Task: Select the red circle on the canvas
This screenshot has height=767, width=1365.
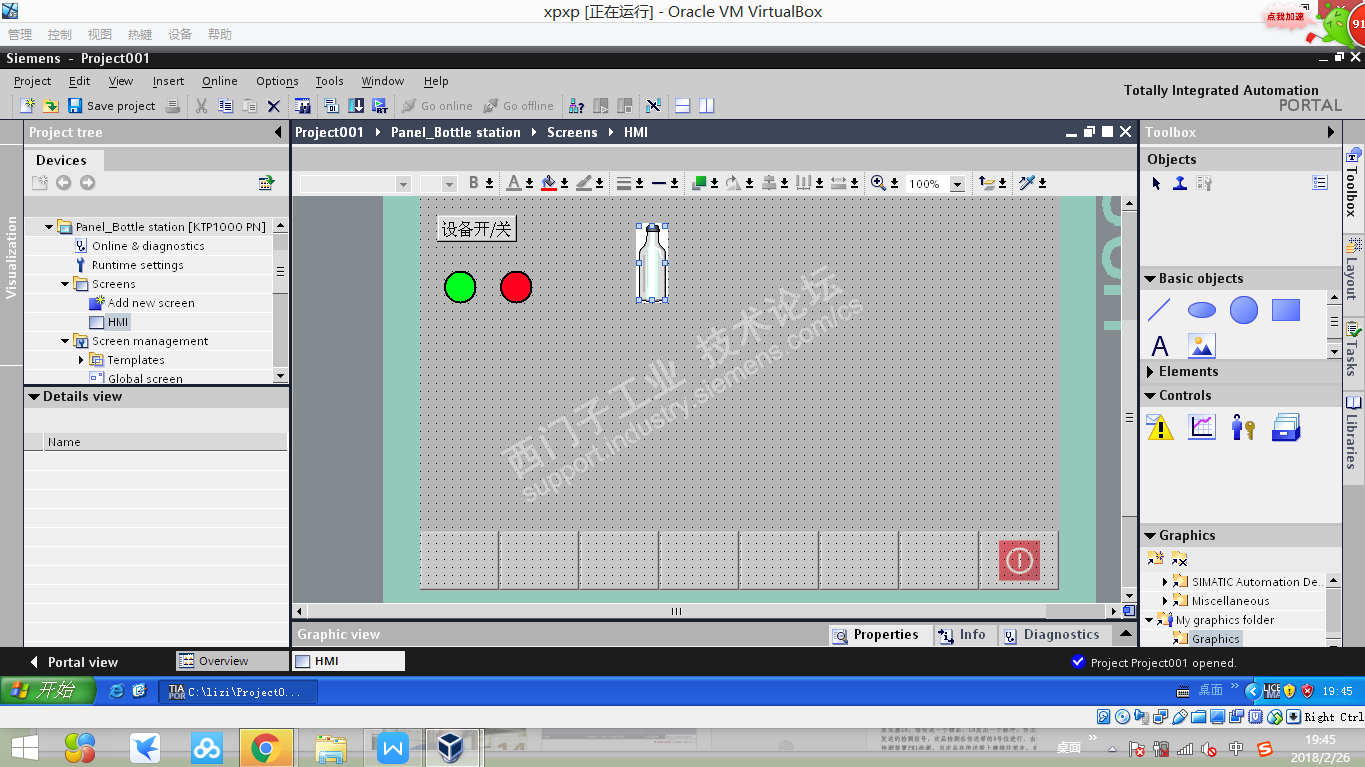Action: 516,287
